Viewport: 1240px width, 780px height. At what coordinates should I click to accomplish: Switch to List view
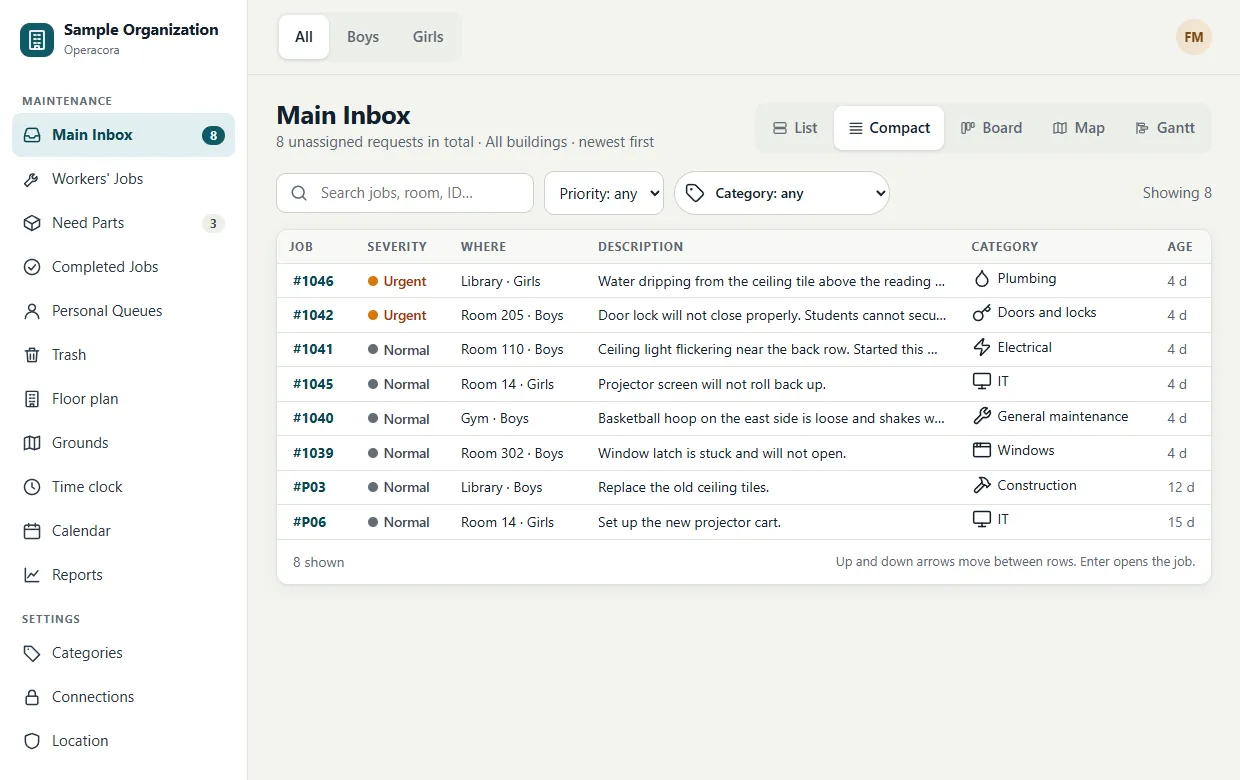pos(795,128)
